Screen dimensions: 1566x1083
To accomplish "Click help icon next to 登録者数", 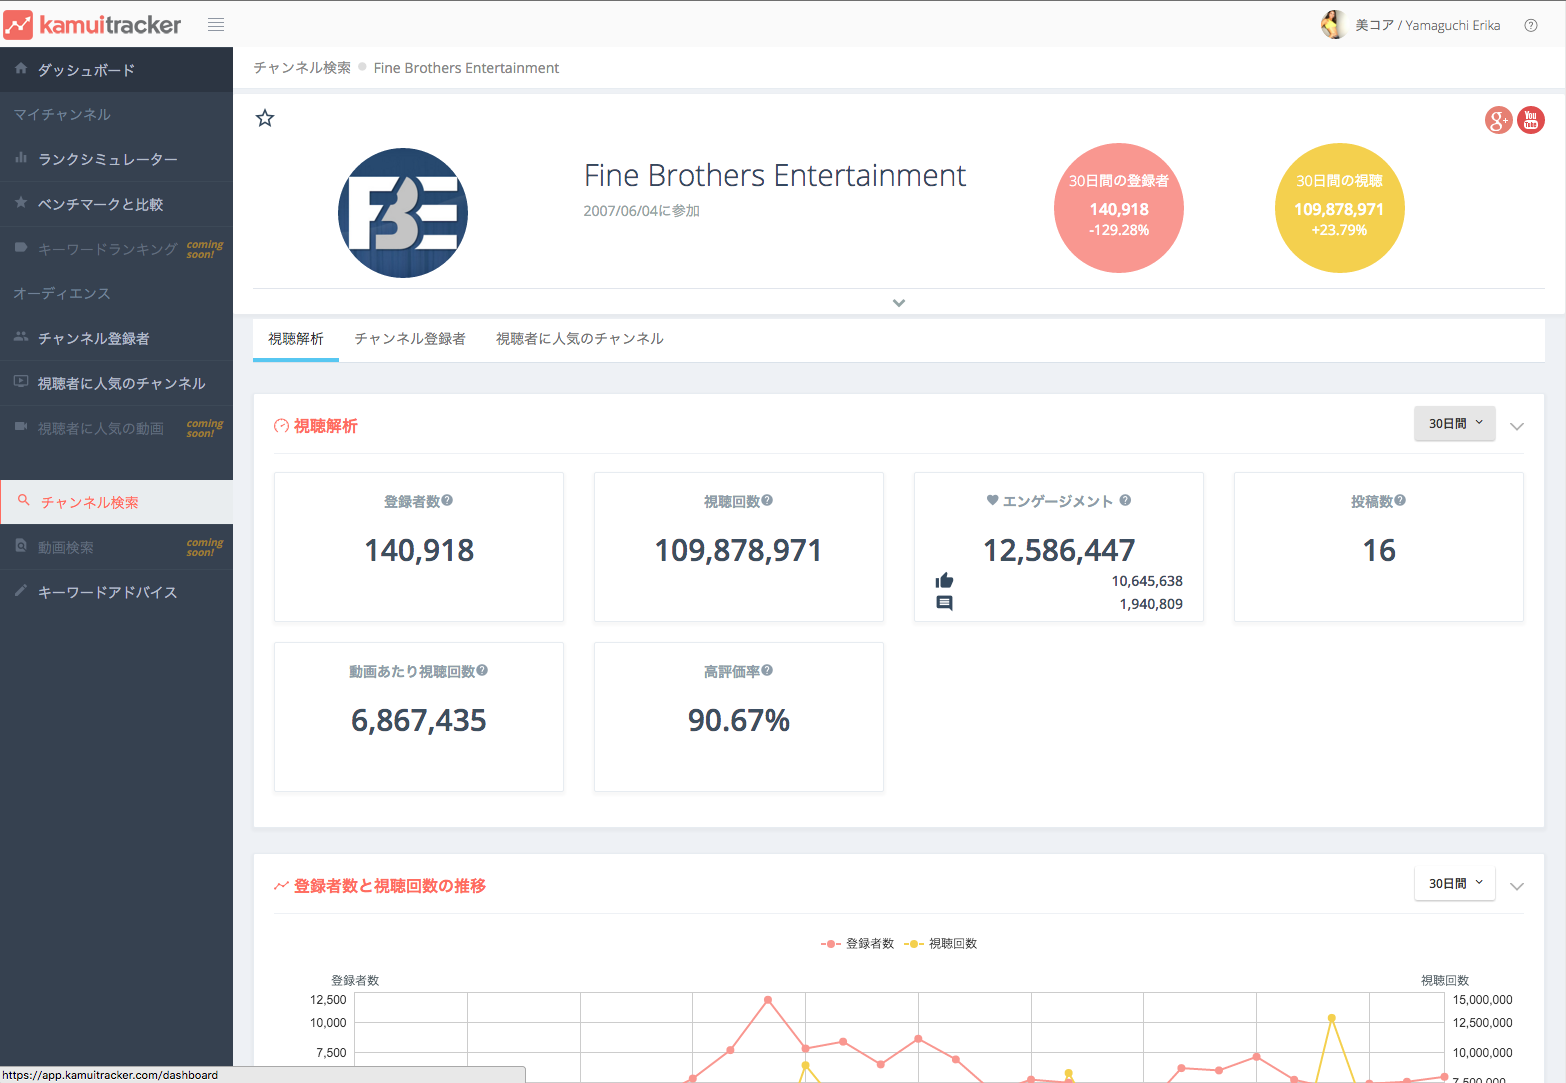I will click(x=447, y=501).
